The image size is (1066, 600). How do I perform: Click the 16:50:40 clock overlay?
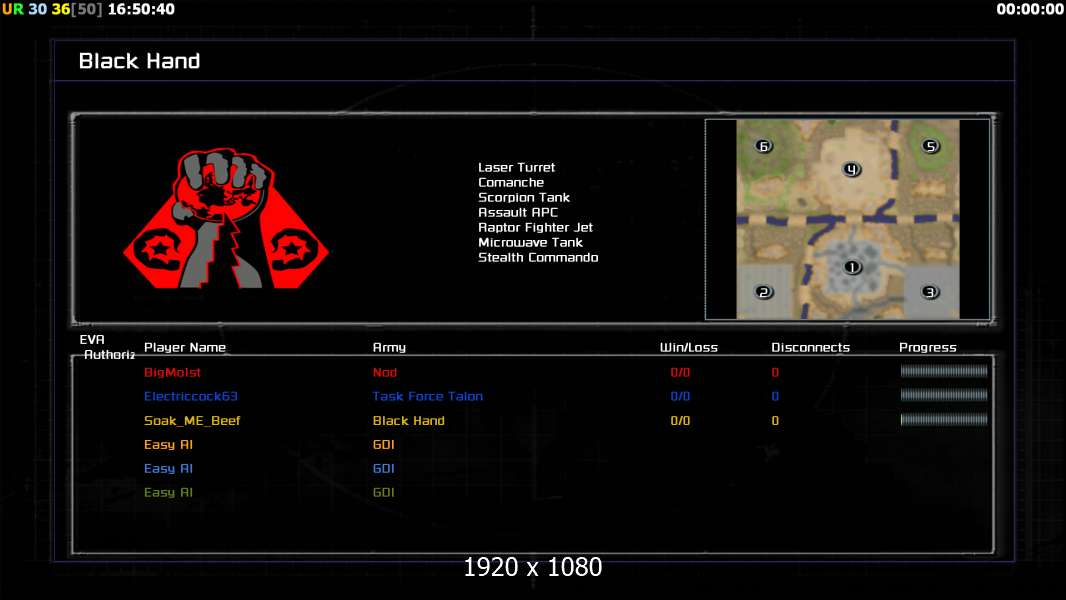pos(141,10)
